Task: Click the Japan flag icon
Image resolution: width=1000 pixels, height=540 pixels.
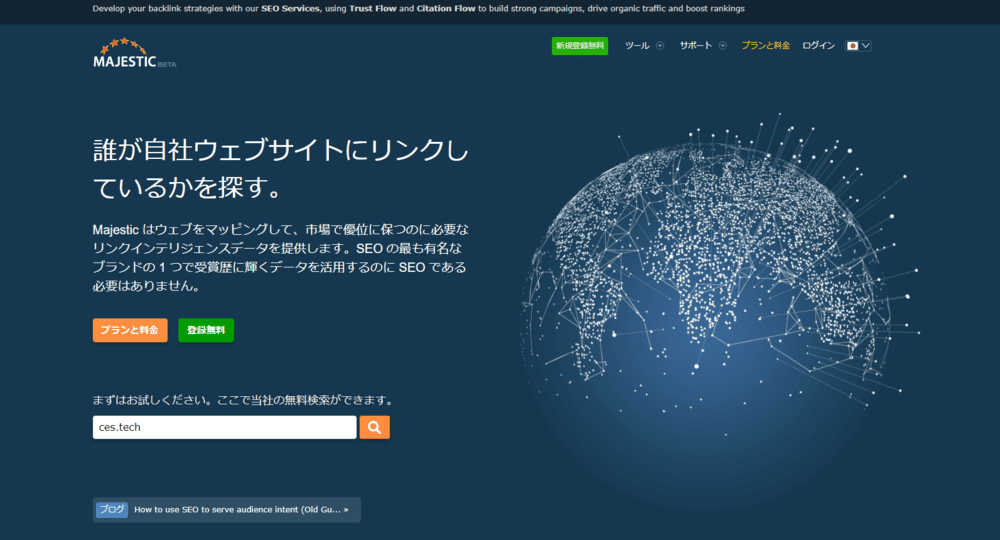Action: coord(852,46)
